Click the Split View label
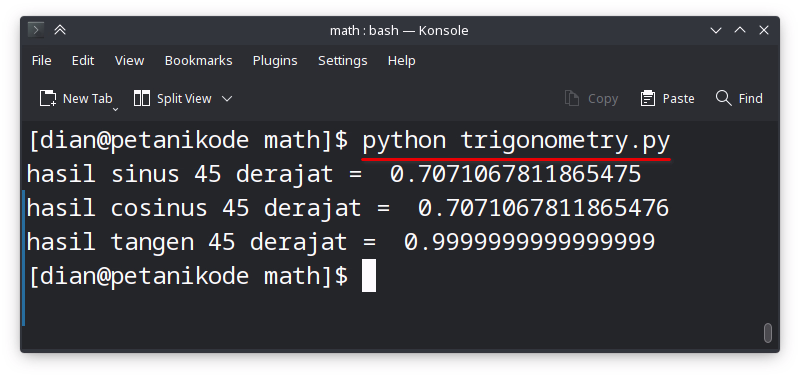800x377 pixels. (x=184, y=98)
